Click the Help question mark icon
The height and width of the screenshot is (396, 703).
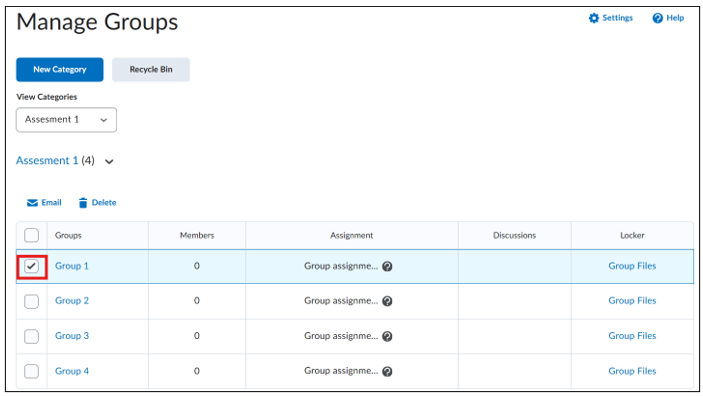tap(658, 18)
